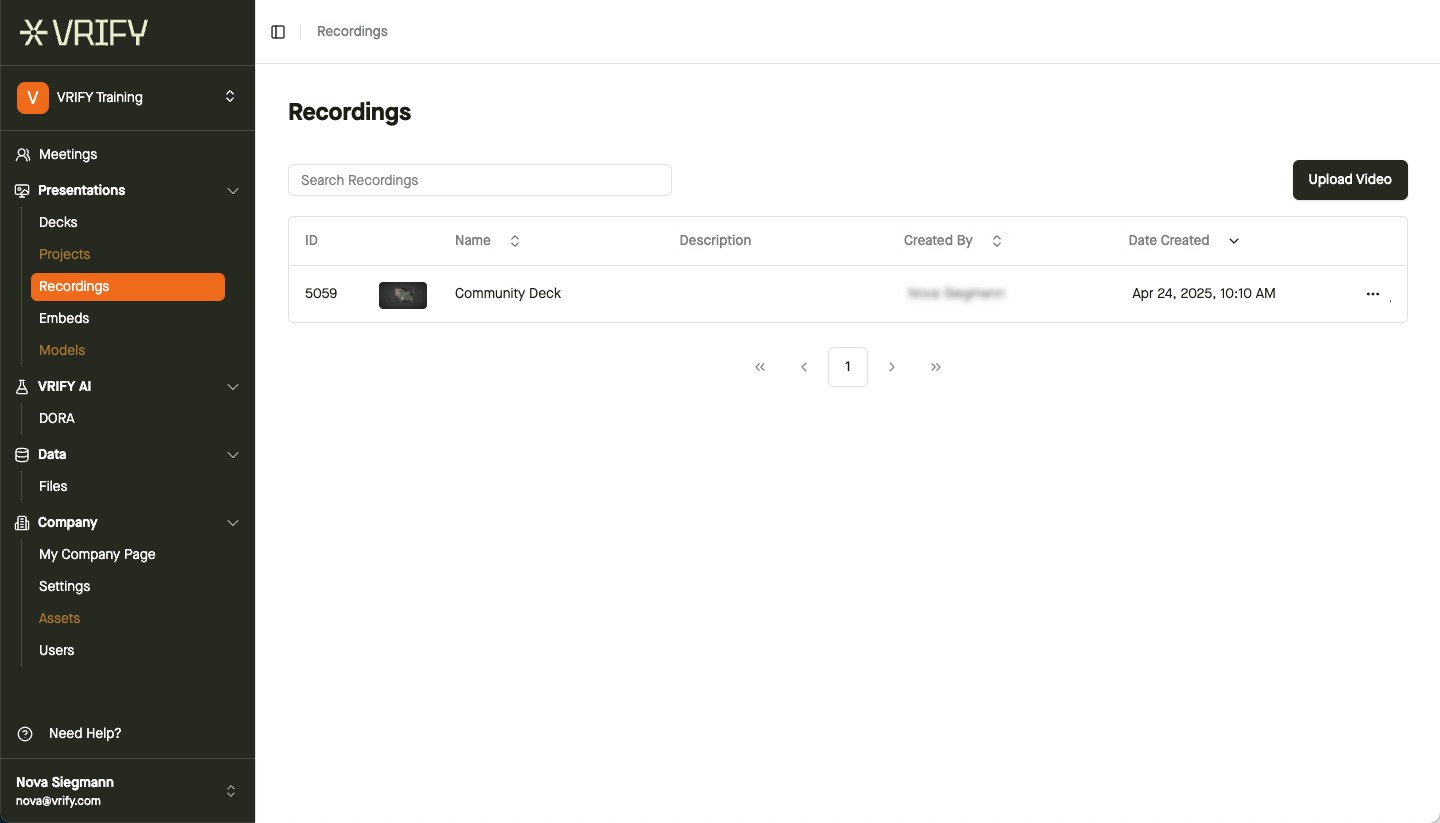Click the blurred Created By cell
Image resolution: width=1440 pixels, height=823 pixels.
point(956,293)
